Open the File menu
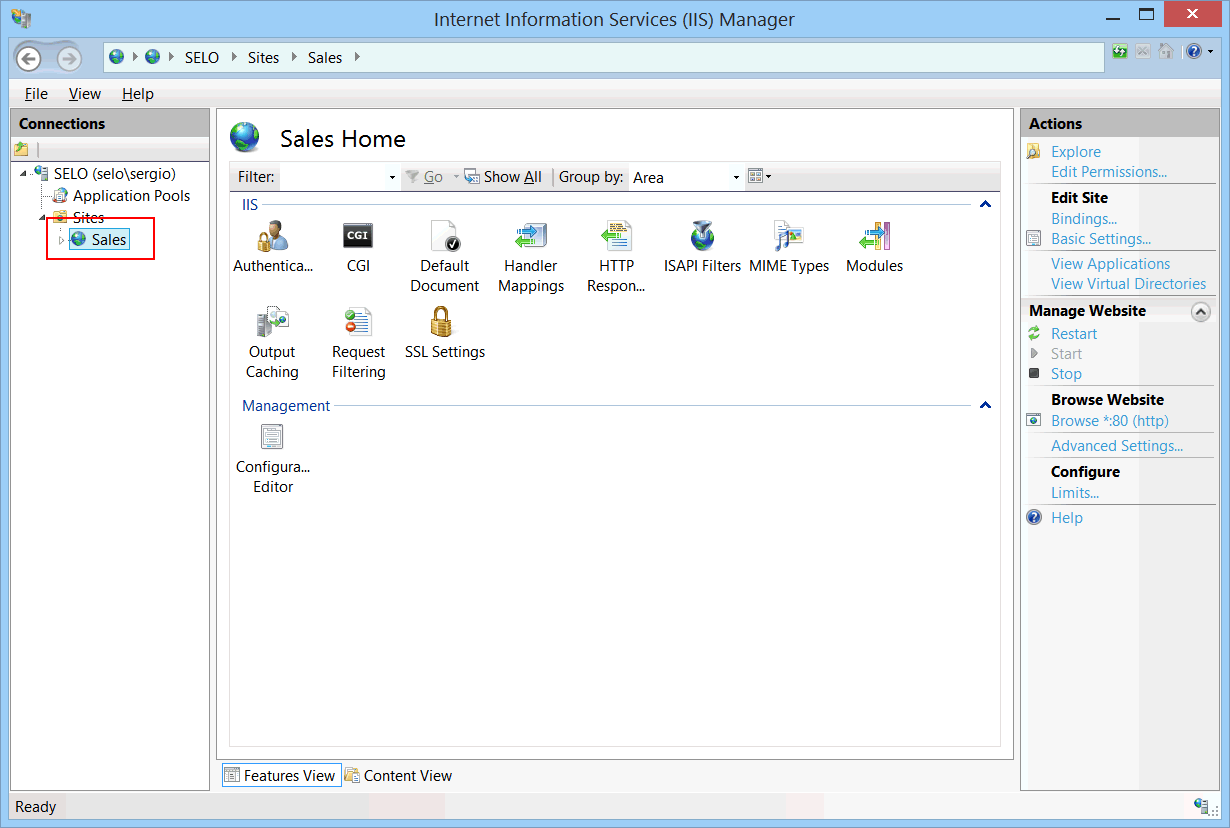1230x828 pixels. [36, 94]
